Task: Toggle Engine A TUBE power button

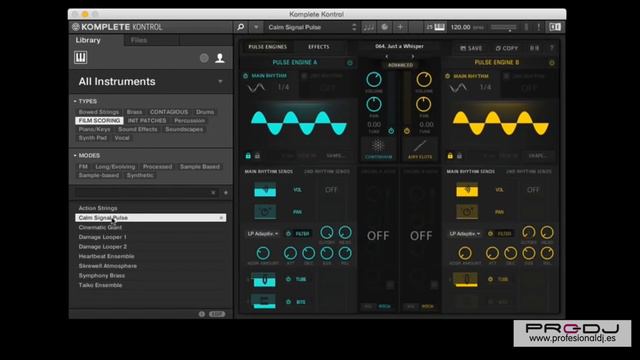Action: (289, 279)
